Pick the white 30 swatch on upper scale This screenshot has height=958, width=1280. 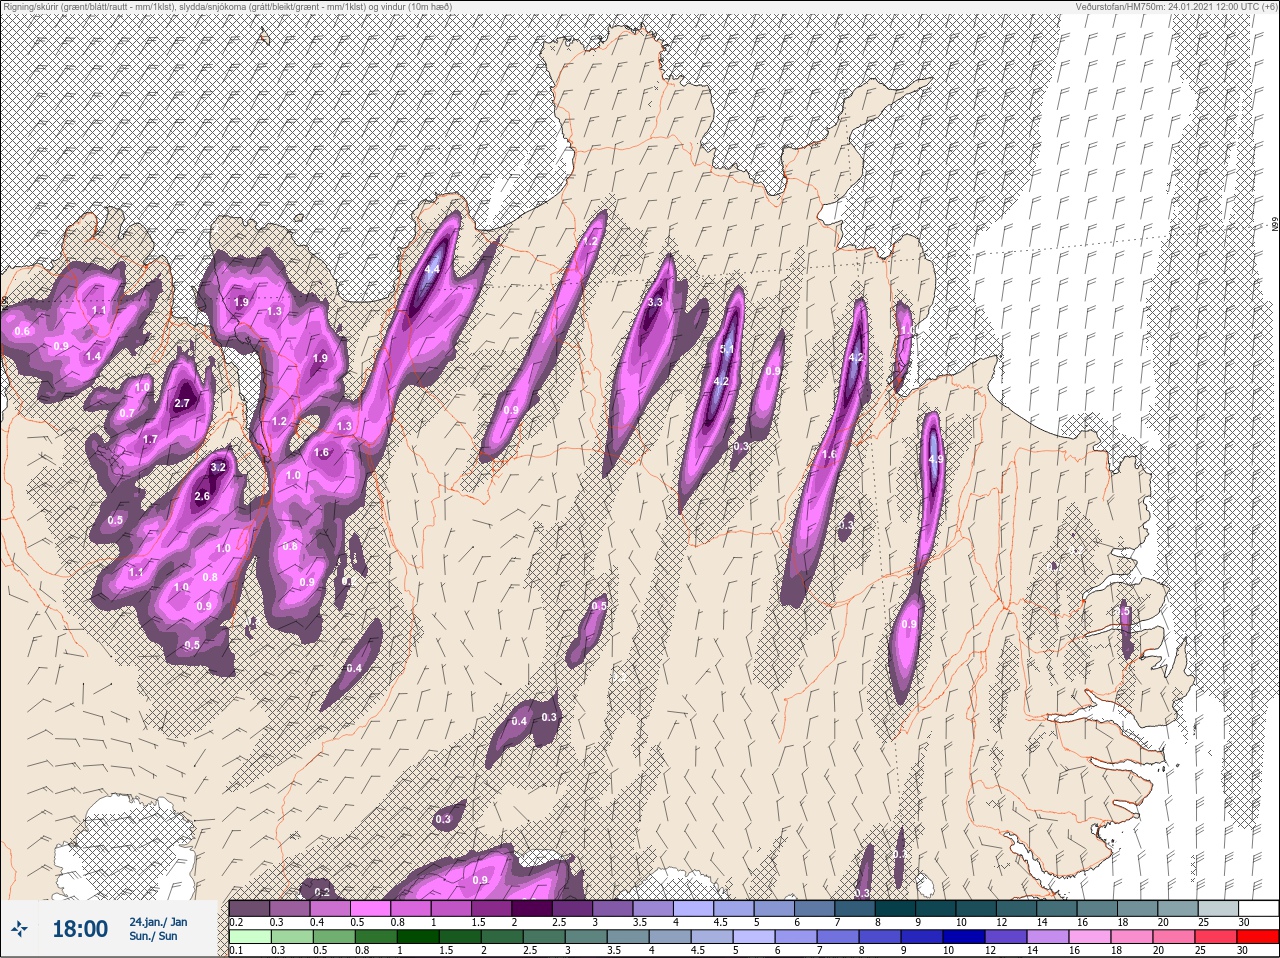pos(1260,908)
